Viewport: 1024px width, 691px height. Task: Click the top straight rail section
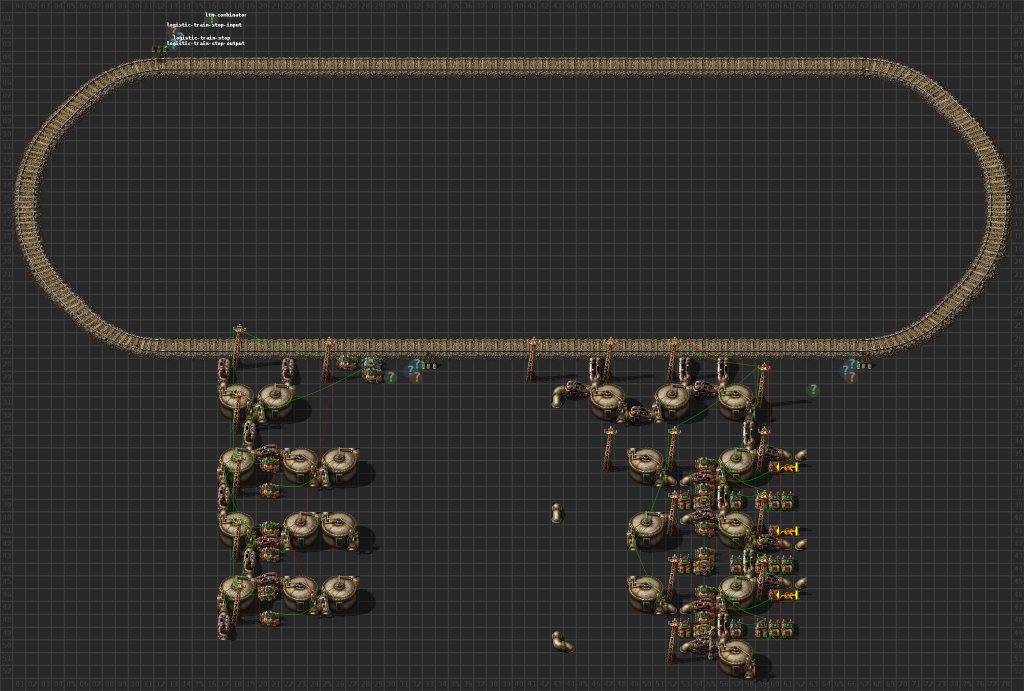tap(513, 67)
